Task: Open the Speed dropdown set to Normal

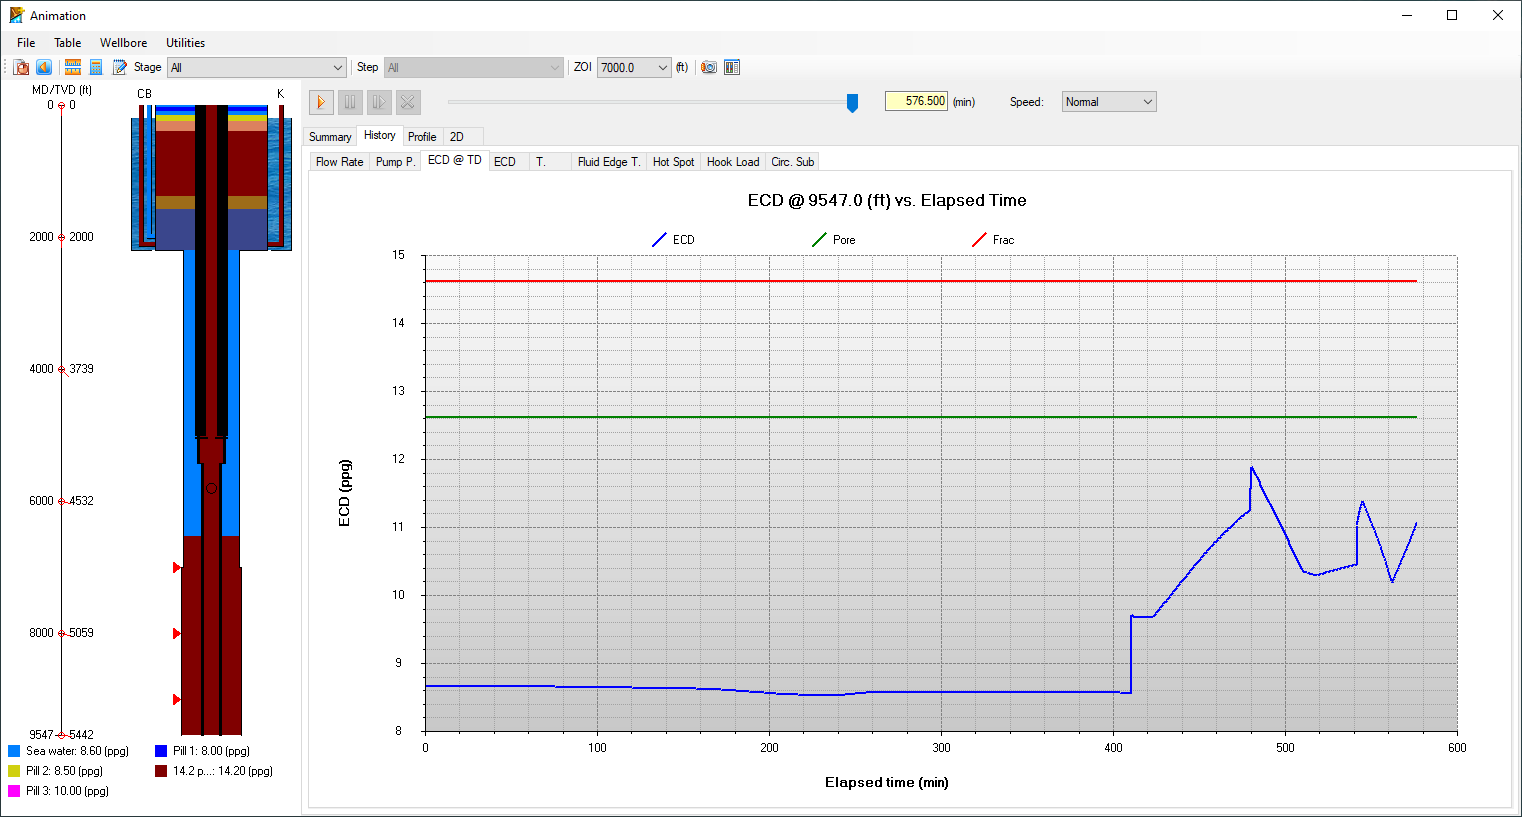Action: [x=1108, y=102]
